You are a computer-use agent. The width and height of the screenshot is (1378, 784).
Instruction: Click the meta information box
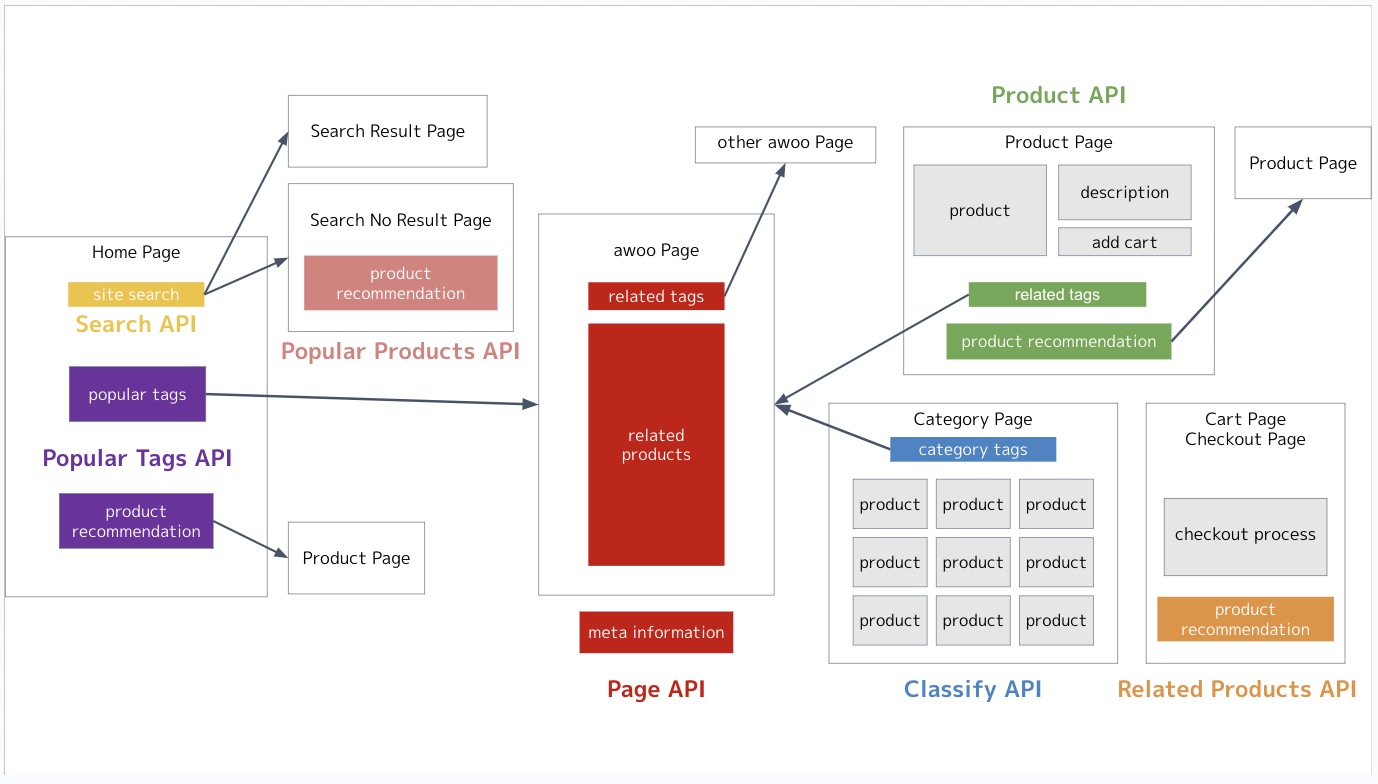point(656,632)
